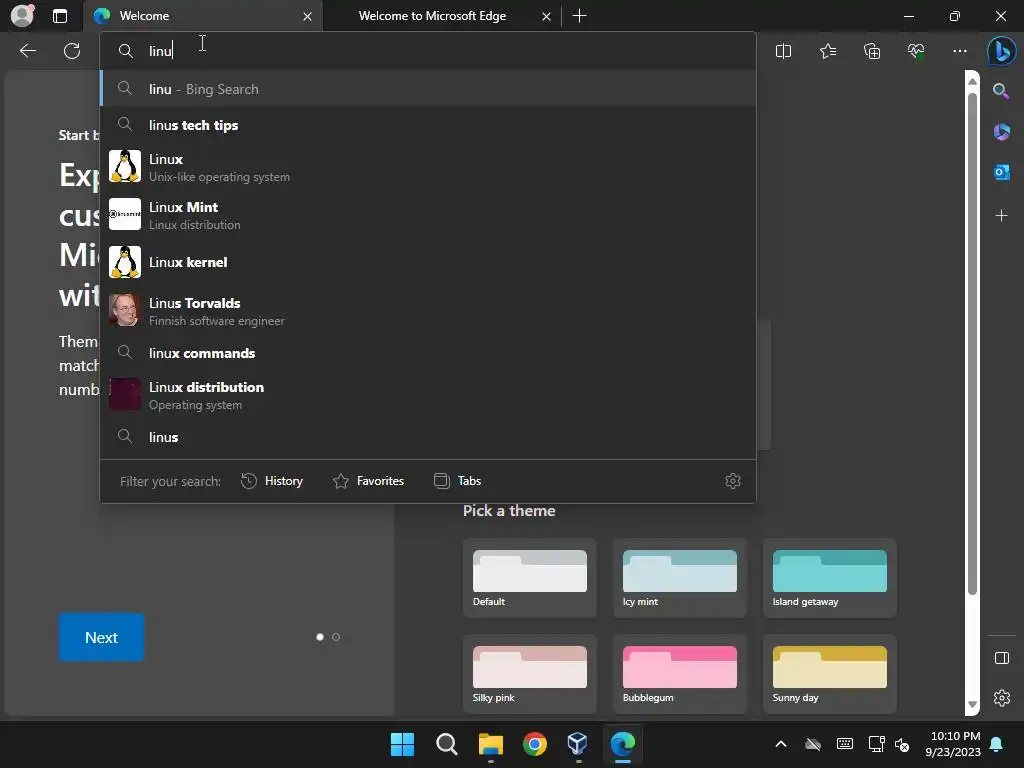Filter search by Favorites
This screenshot has height=768, width=1024.
369,481
